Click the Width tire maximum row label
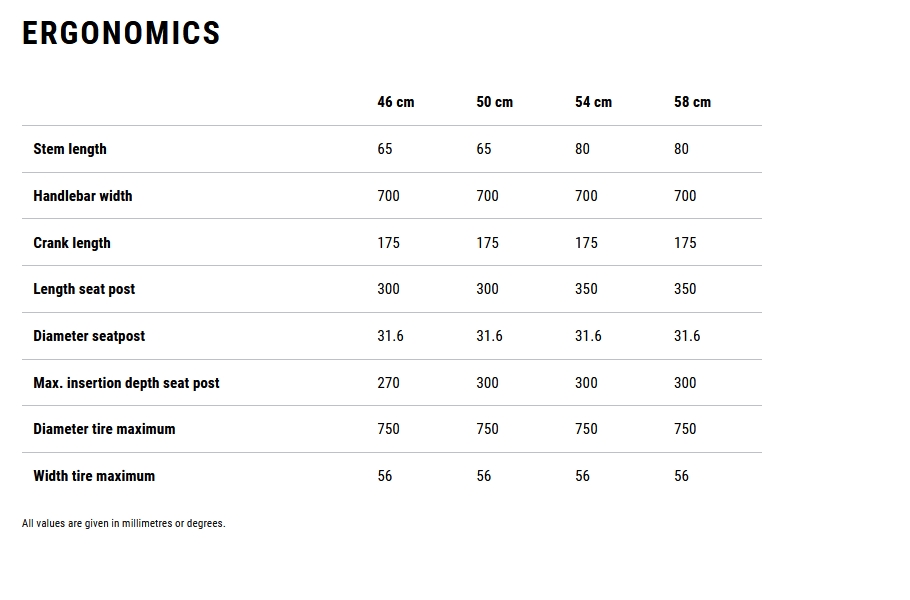 (94, 476)
